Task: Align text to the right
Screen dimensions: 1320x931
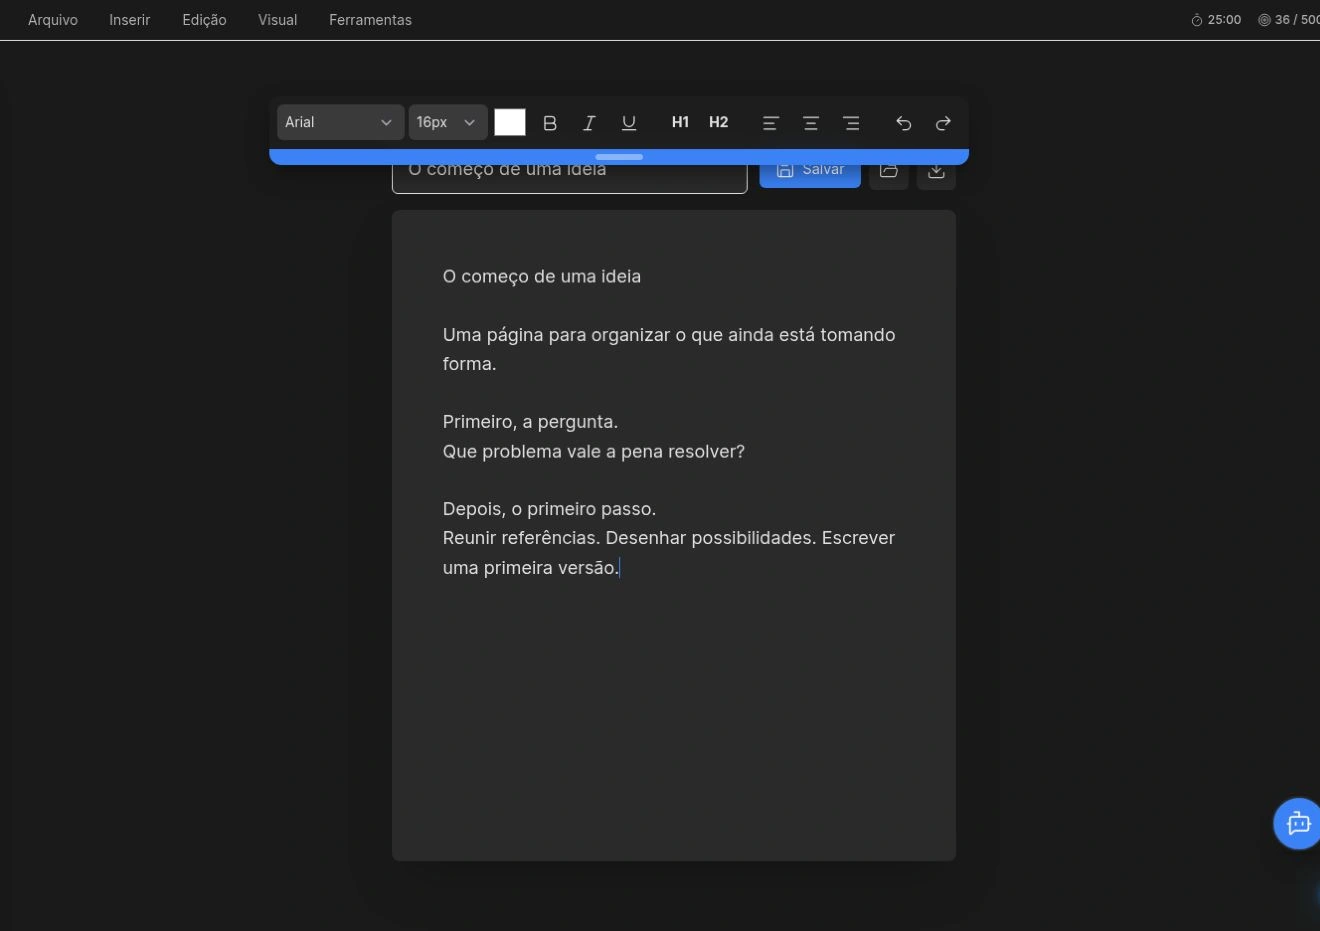Action: click(851, 123)
